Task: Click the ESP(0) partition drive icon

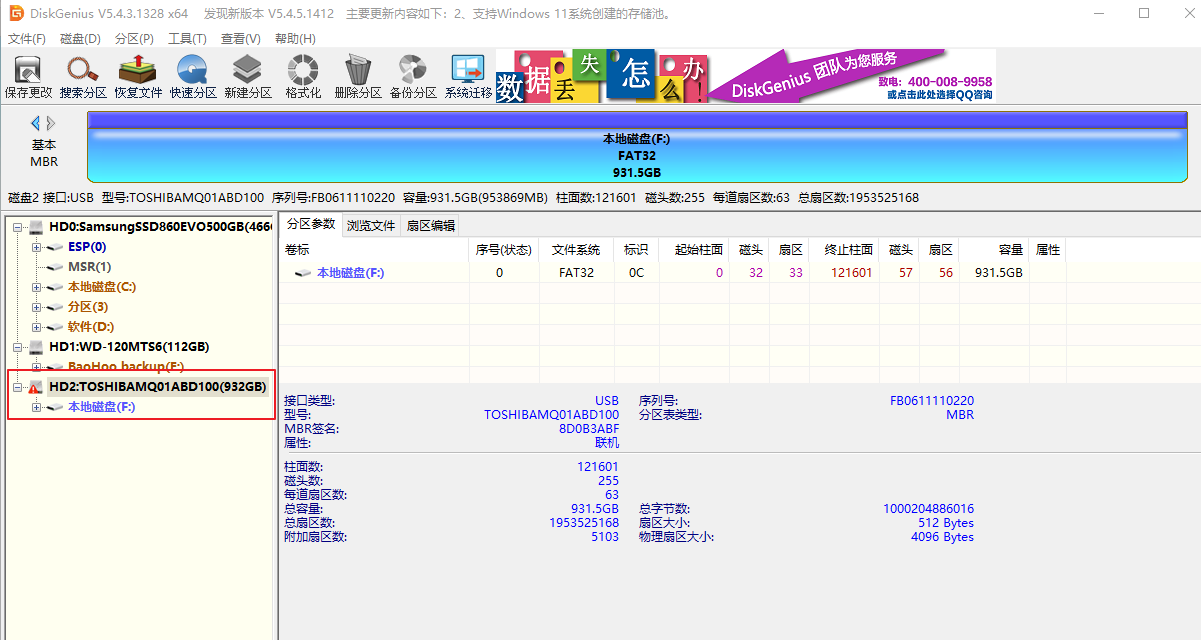Action: (56, 247)
